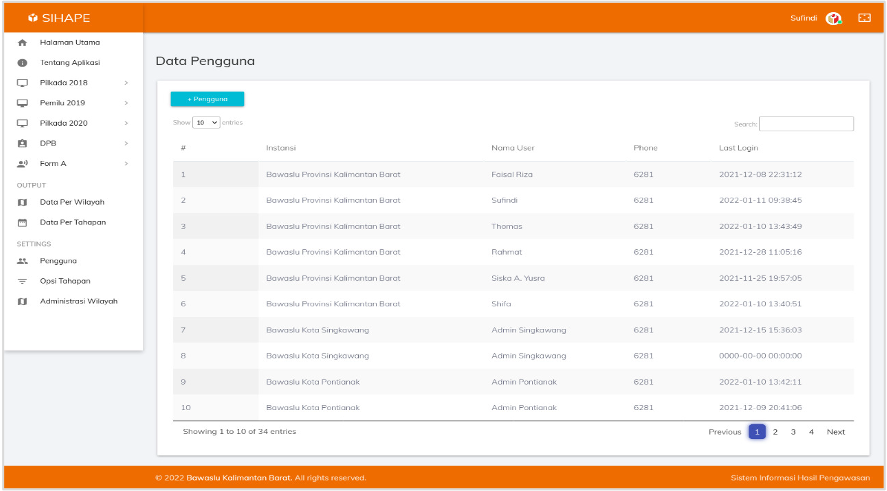Image resolution: width=887 pixels, height=491 pixels.
Task: Go to the Next page of entries
Action: pos(836,432)
